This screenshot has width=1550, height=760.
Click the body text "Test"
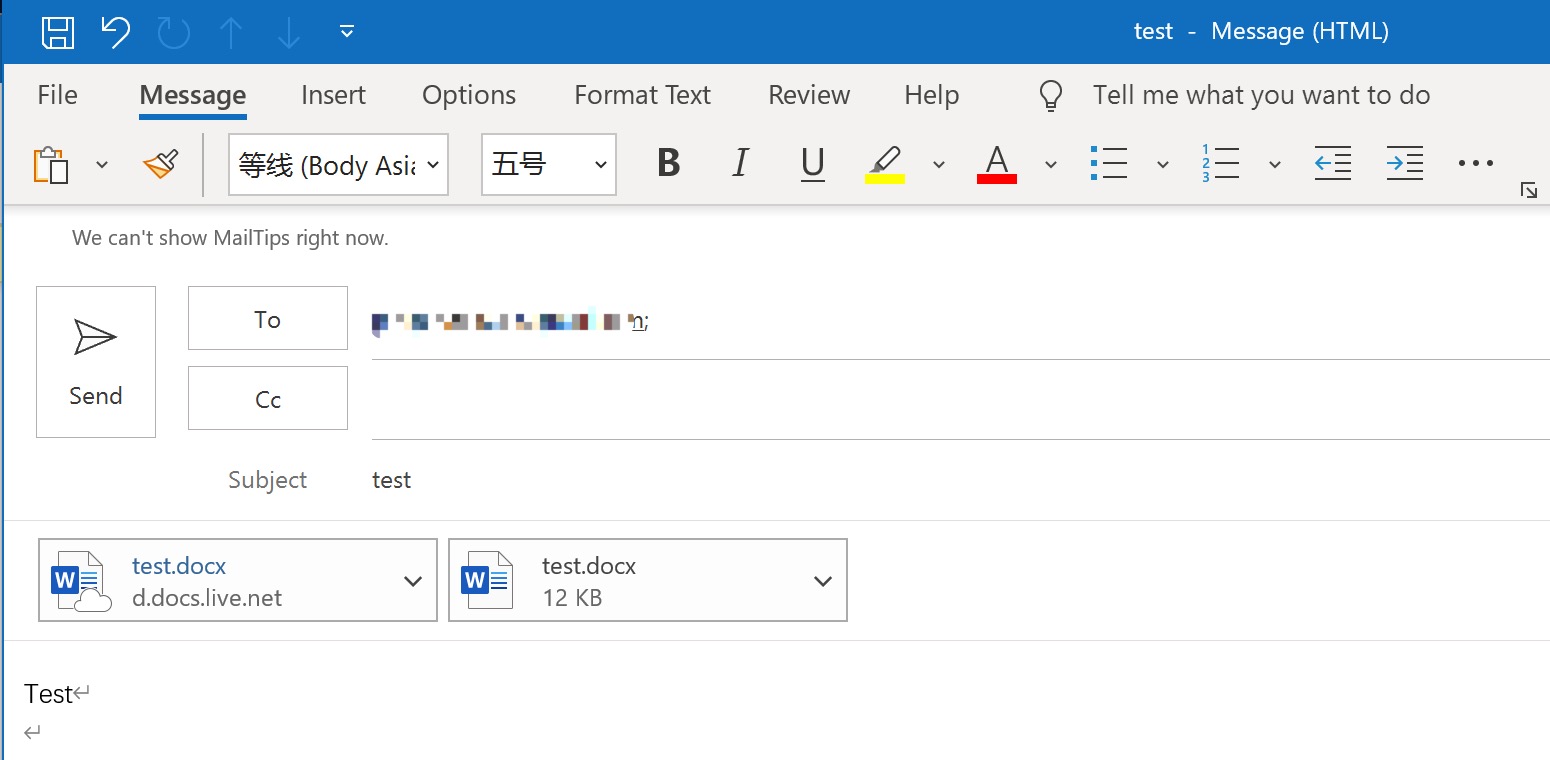[49, 694]
